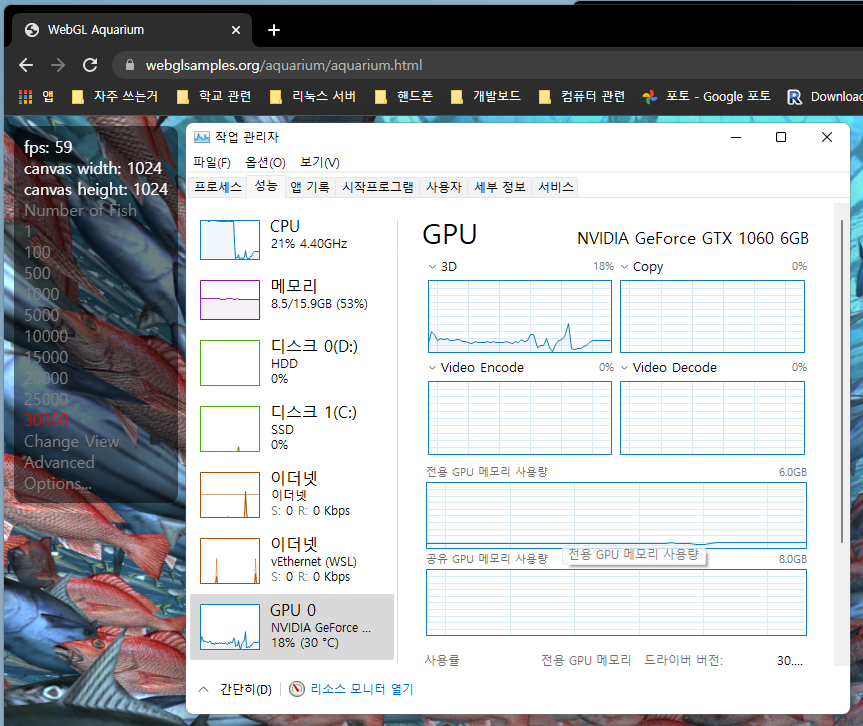Open the Copy engine dropdown
863x726 pixels.
pos(624,266)
